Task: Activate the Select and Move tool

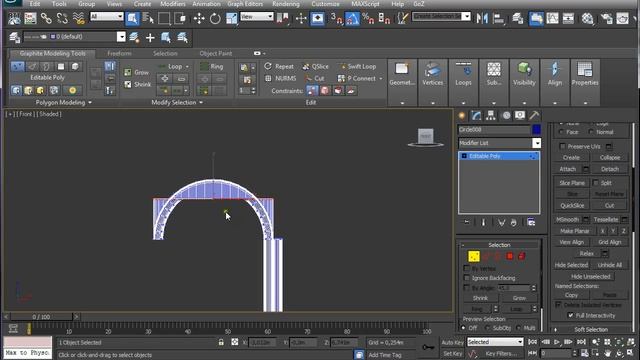Action: coord(199,18)
